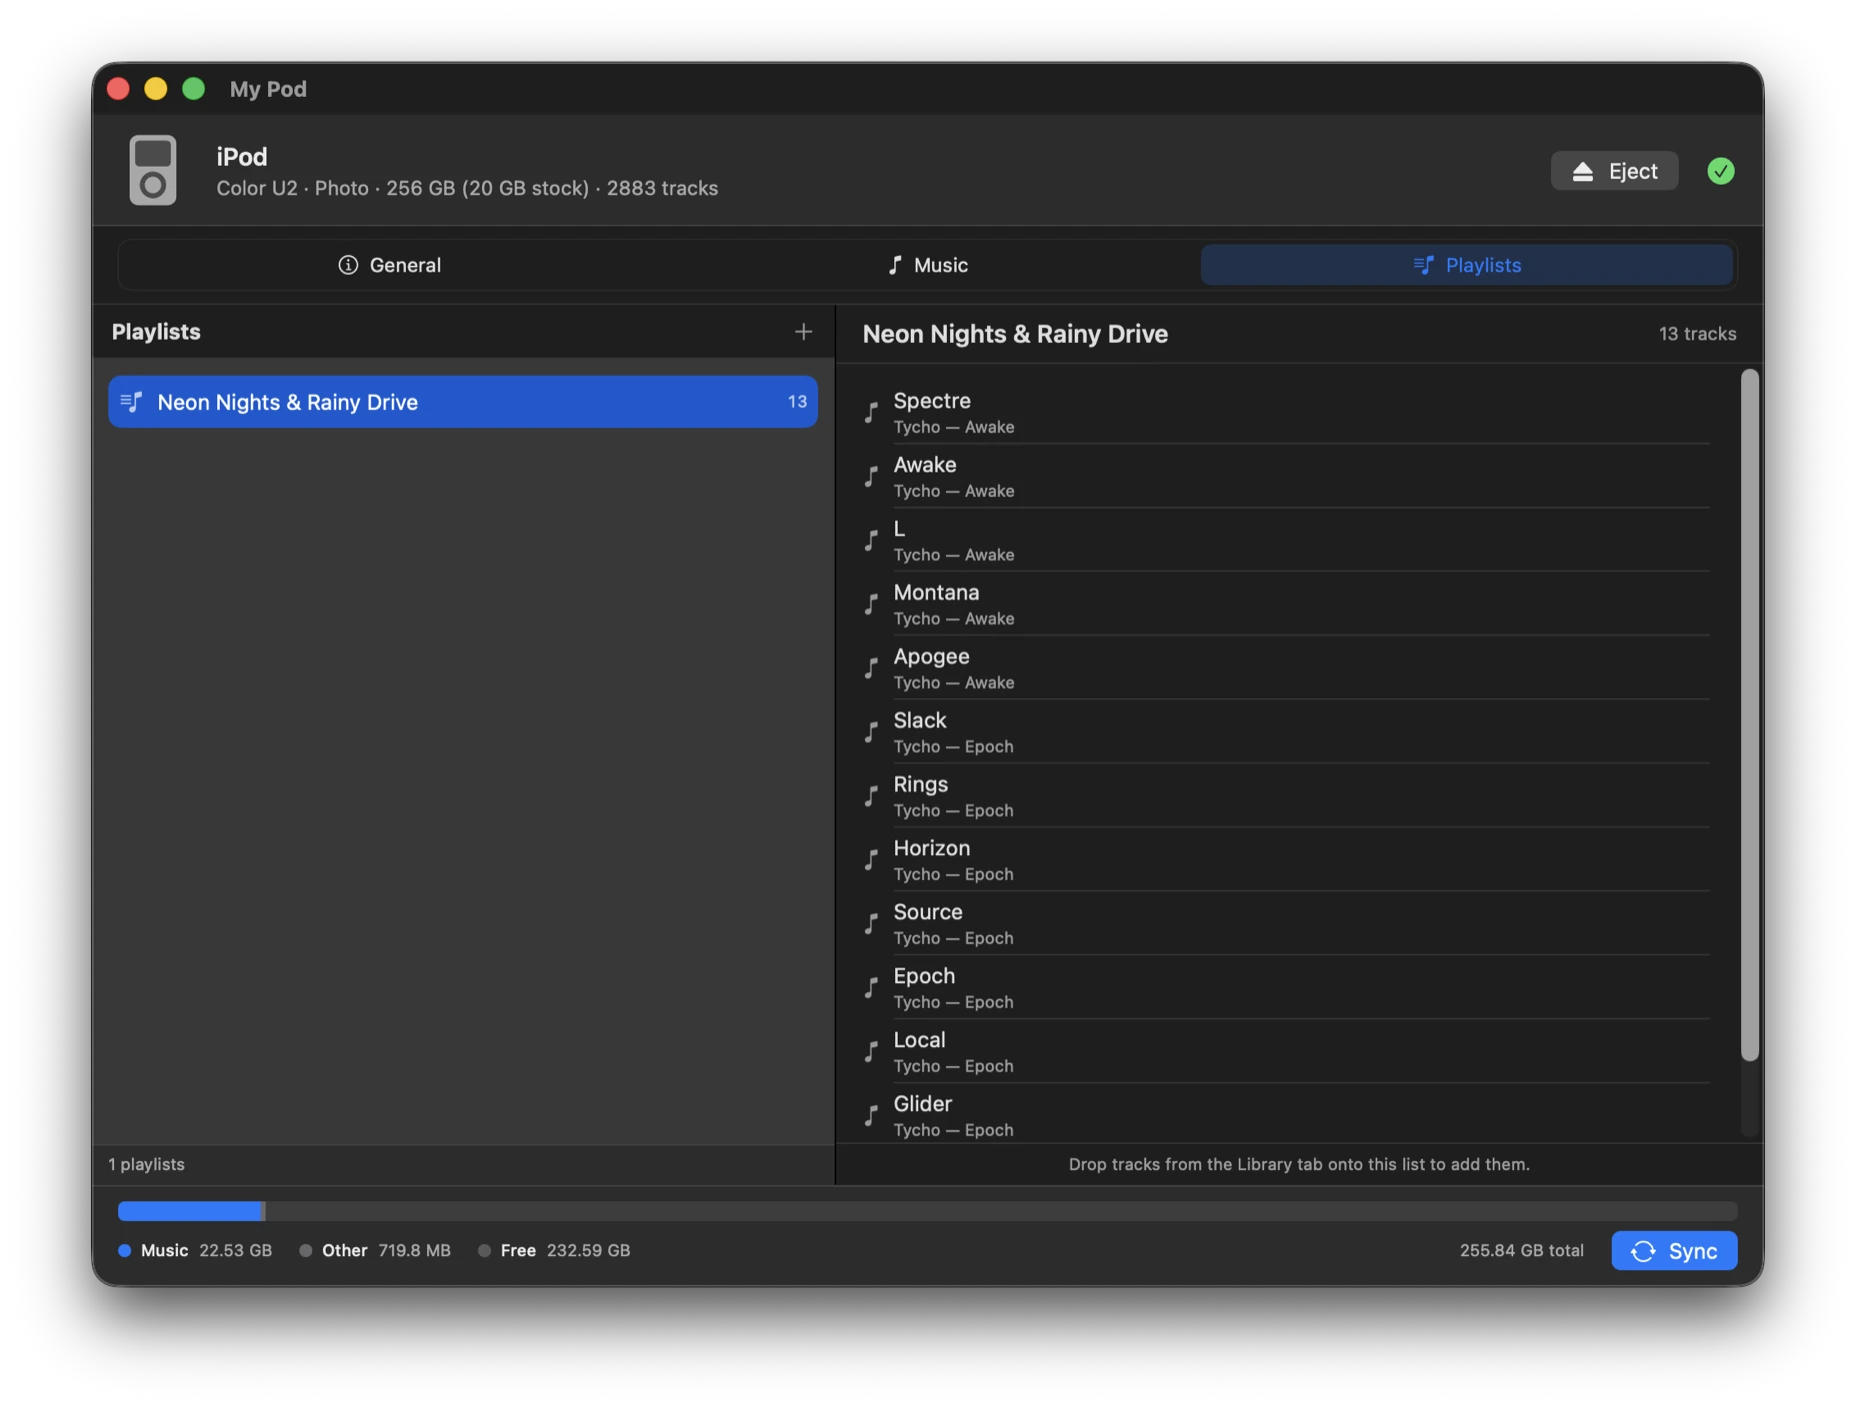1856x1408 pixels.
Task: Click the iPod device icon
Action: (x=152, y=170)
